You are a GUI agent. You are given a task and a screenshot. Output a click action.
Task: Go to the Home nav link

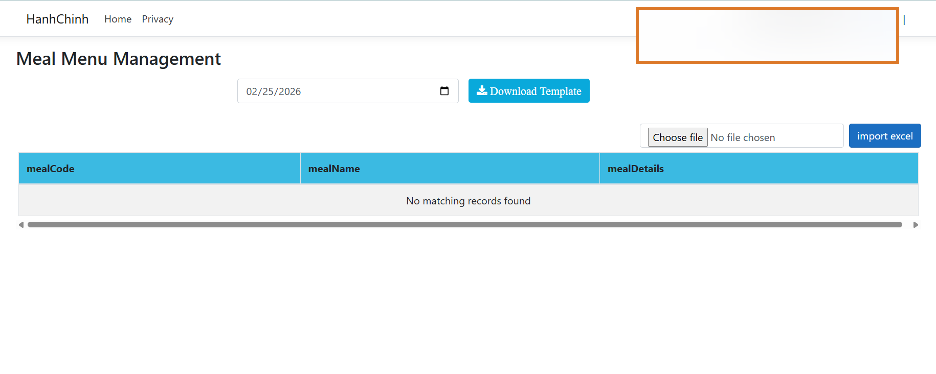point(118,19)
